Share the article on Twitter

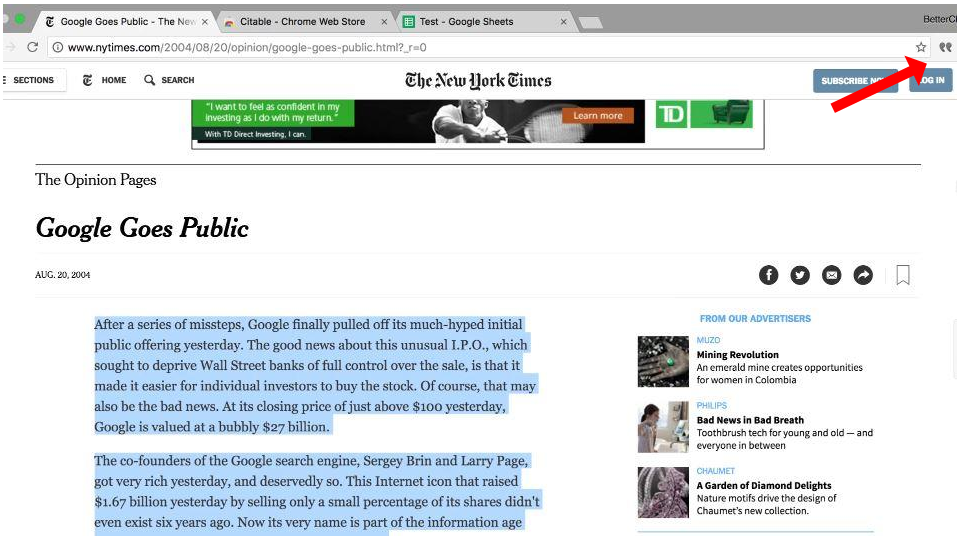pos(800,275)
